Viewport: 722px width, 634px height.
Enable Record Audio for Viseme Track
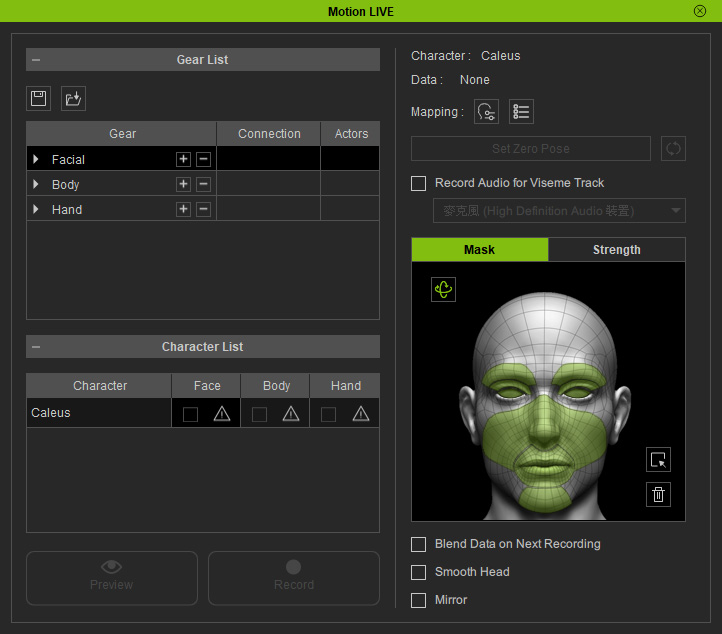point(419,183)
